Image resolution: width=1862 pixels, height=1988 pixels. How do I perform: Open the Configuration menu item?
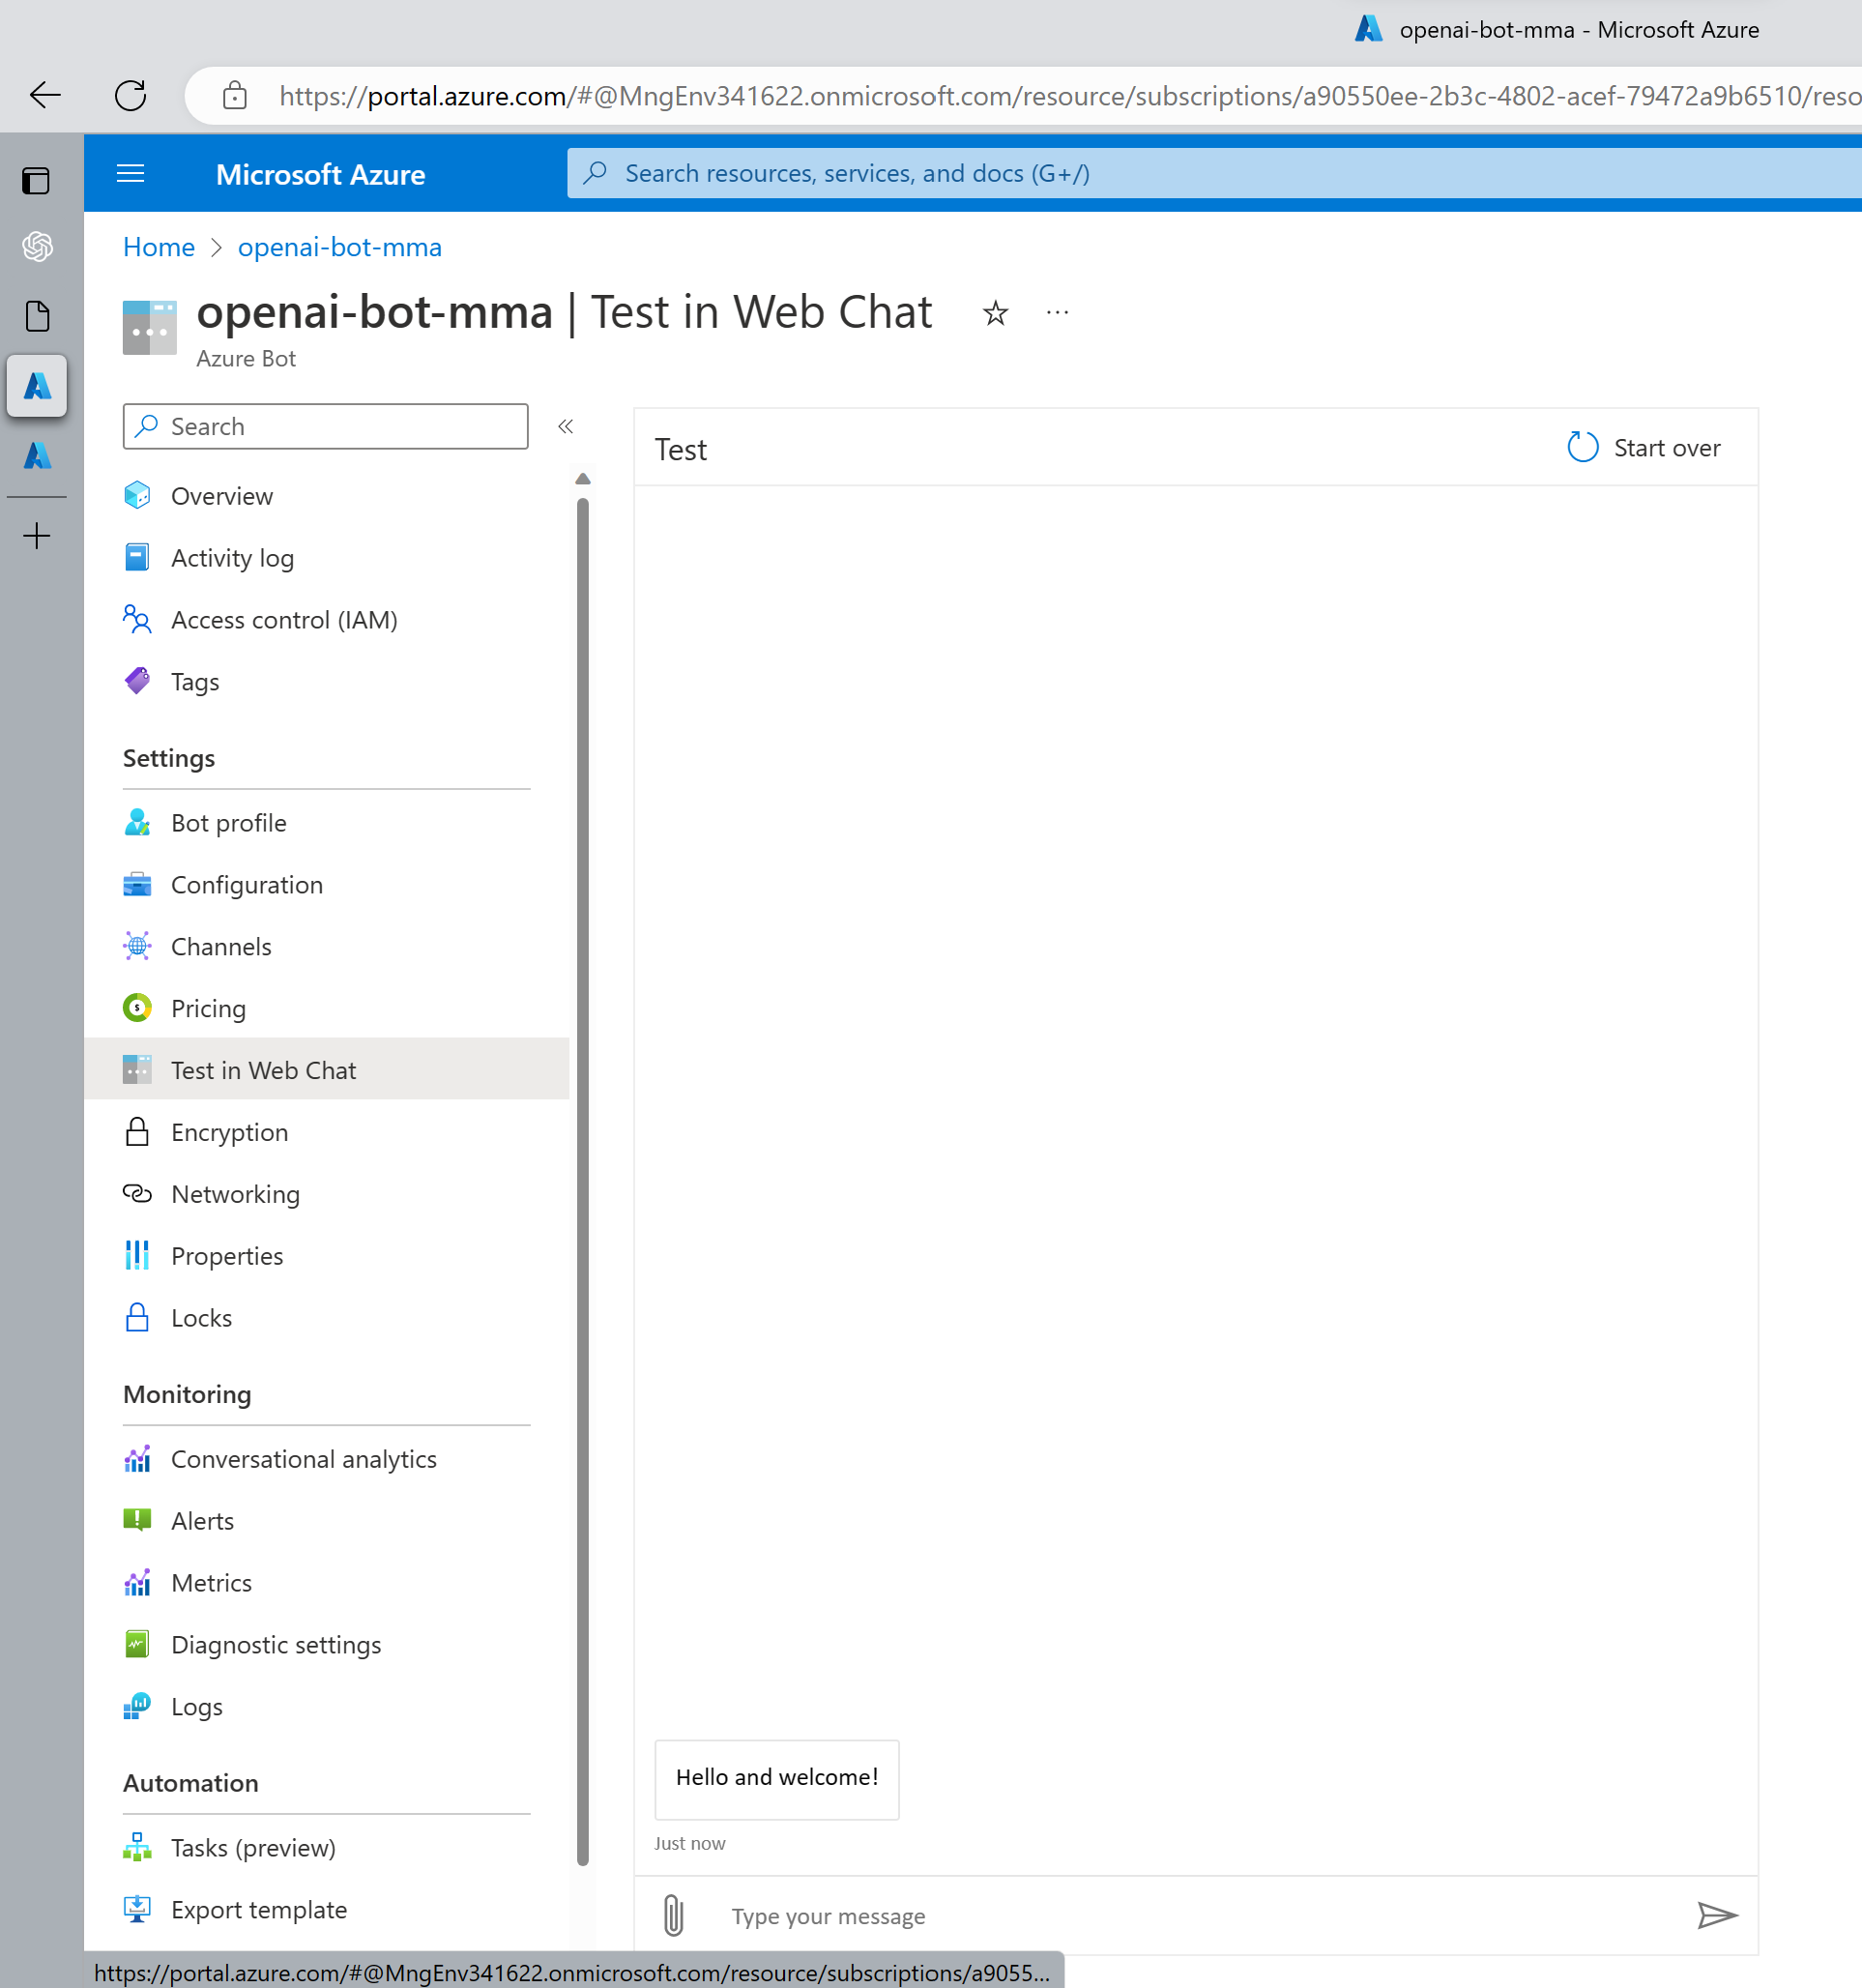click(246, 885)
